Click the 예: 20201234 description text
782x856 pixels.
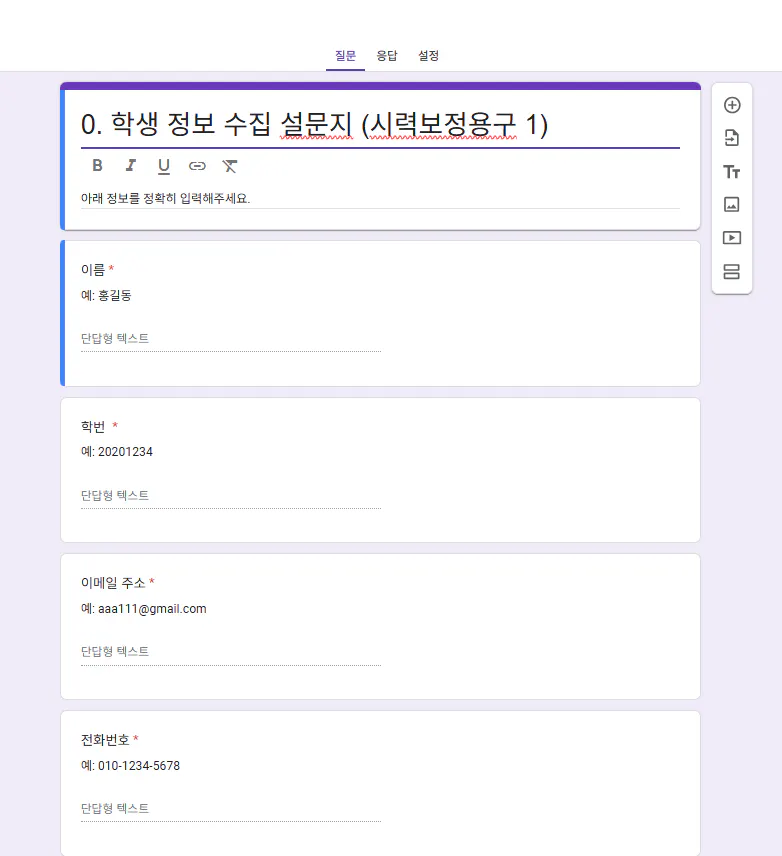(117, 452)
